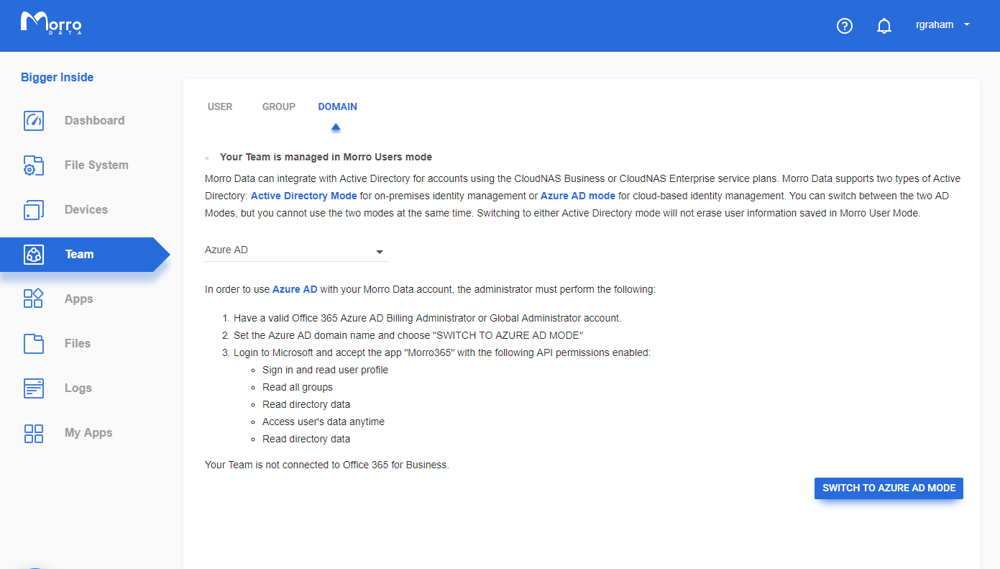Click "Your Team is managed in Morro Users mode"

[x=326, y=157]
